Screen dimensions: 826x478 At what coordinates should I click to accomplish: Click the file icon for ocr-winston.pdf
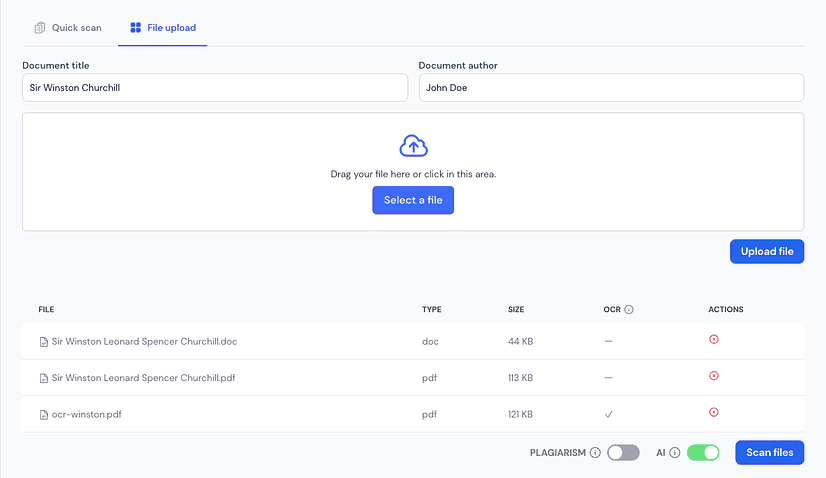pos(43,414)
